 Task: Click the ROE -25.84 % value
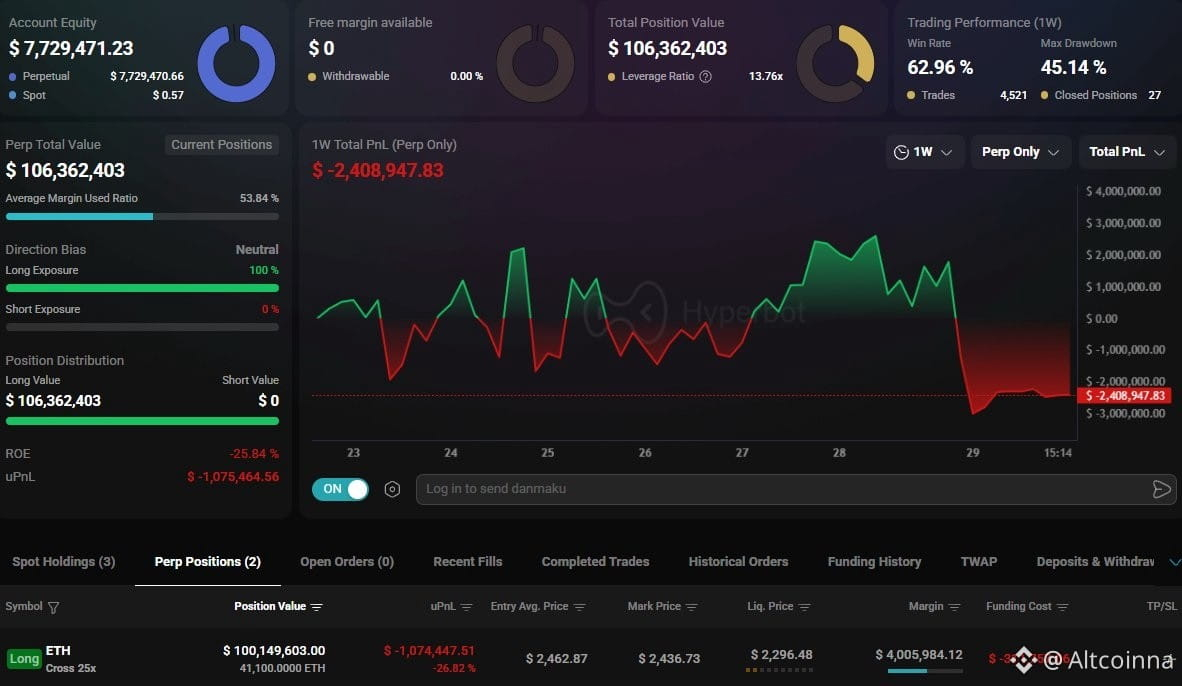pos(254,454)
